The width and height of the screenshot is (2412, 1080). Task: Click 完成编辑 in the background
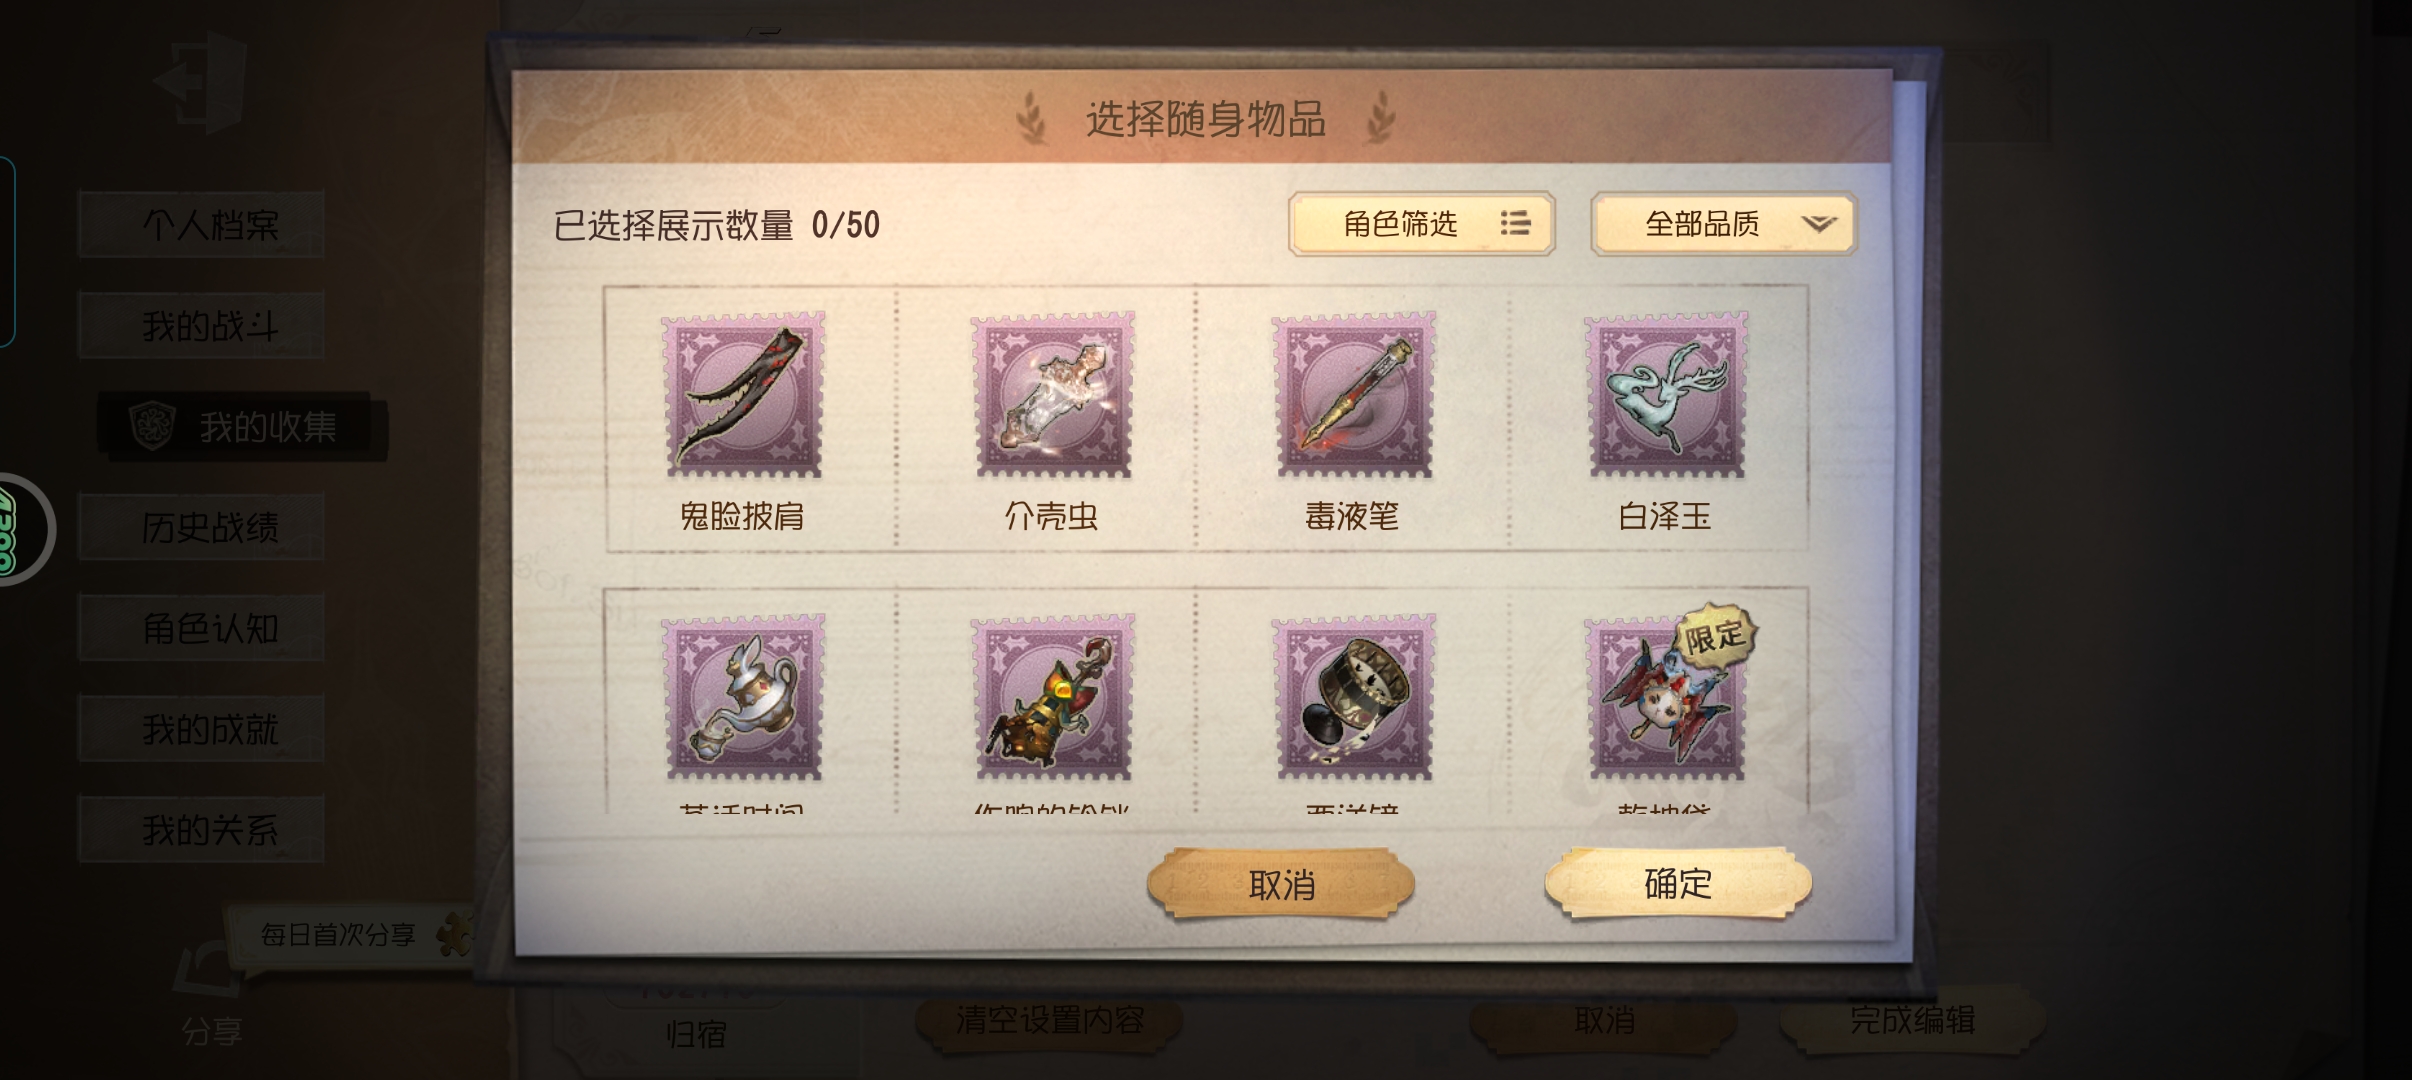coord(1912,1020)
